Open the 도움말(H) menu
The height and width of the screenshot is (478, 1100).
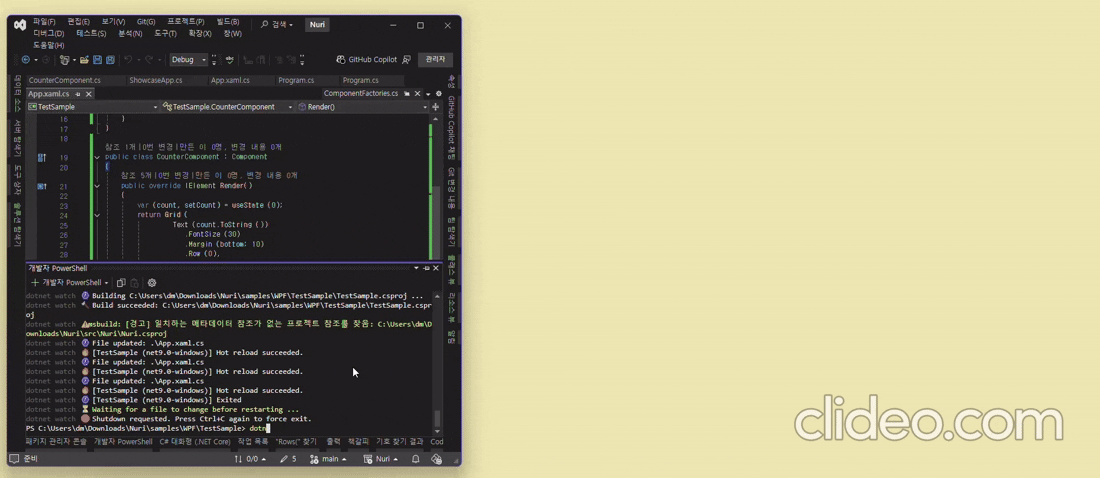point(49,45)
